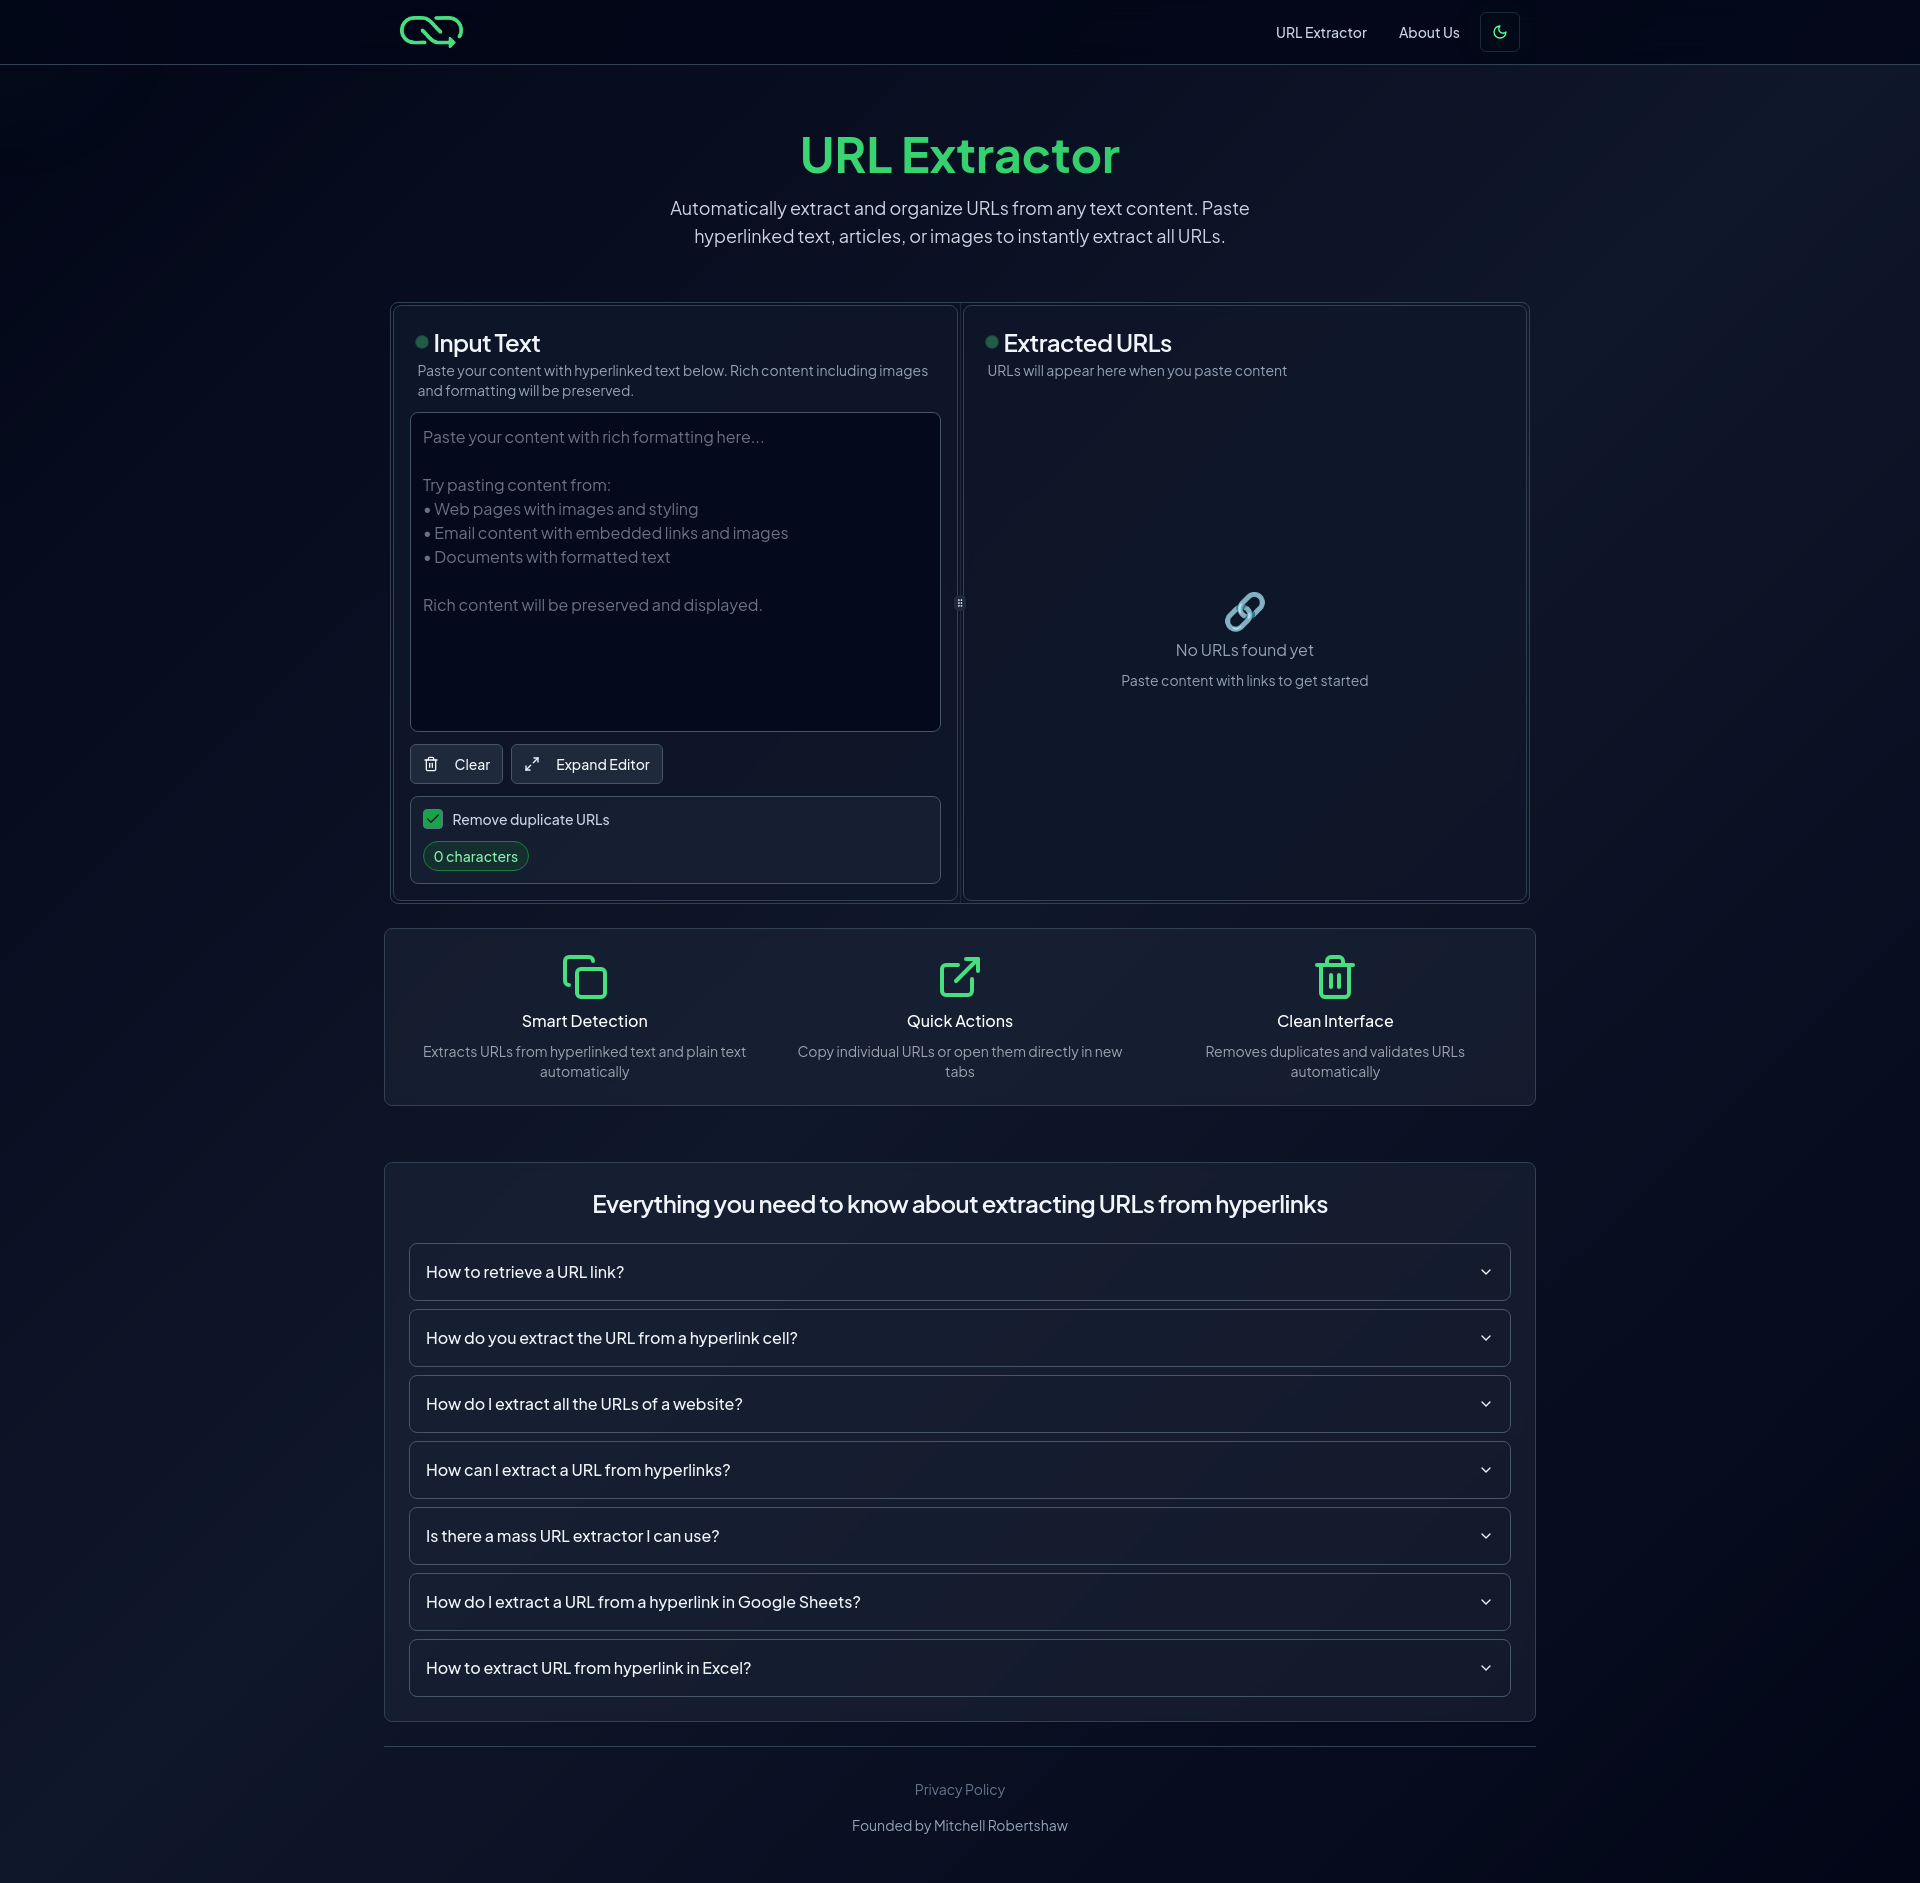Image resolution: width=1920 pixels, height=1883 pixels.
Task: Click inside the rich text input area
Action: coord(675,572)
